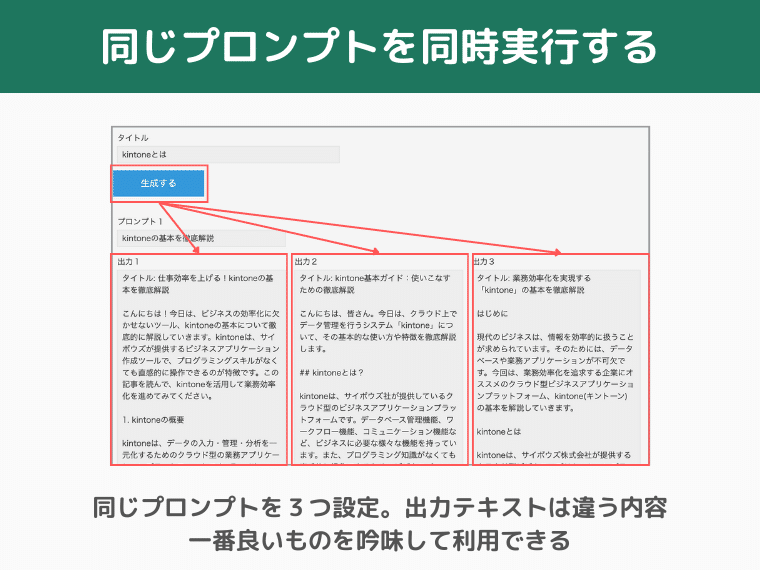Click inside the 出力1 text area
The height and width of the screenshot is (570, 760).
point(199,367)
